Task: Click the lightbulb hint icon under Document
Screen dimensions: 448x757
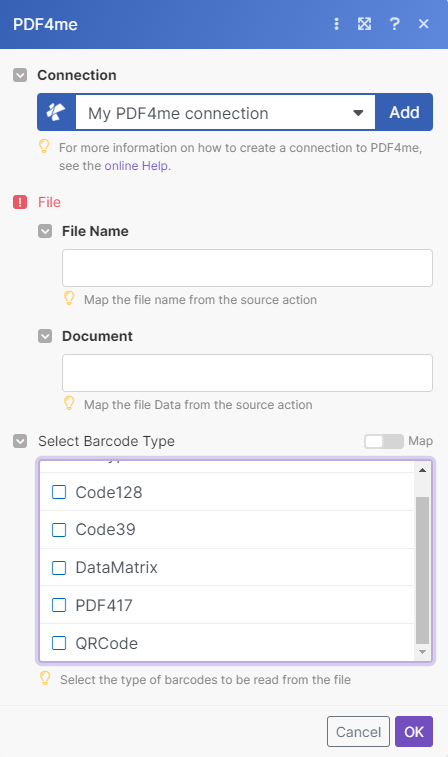Action: coord(69,403)
